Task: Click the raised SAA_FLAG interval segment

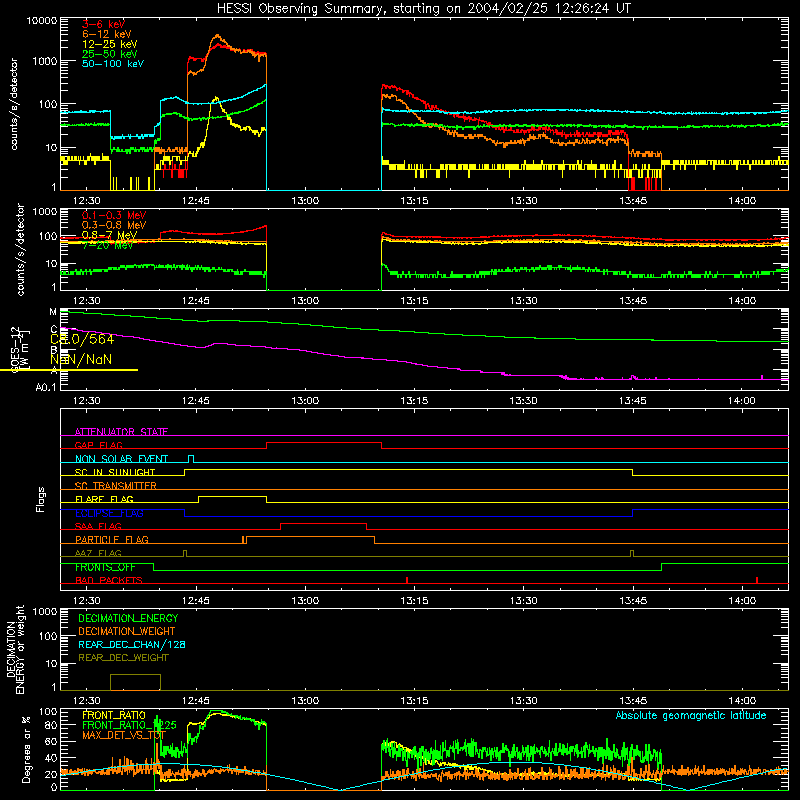Action: pyautogui.click(x=323, y=523)
